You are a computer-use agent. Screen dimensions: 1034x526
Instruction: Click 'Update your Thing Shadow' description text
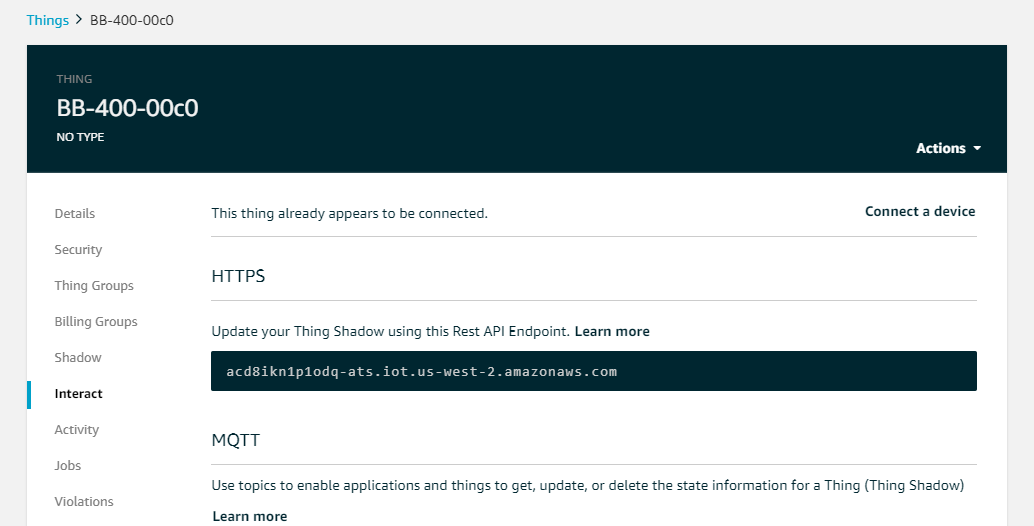tap(390, 332)
